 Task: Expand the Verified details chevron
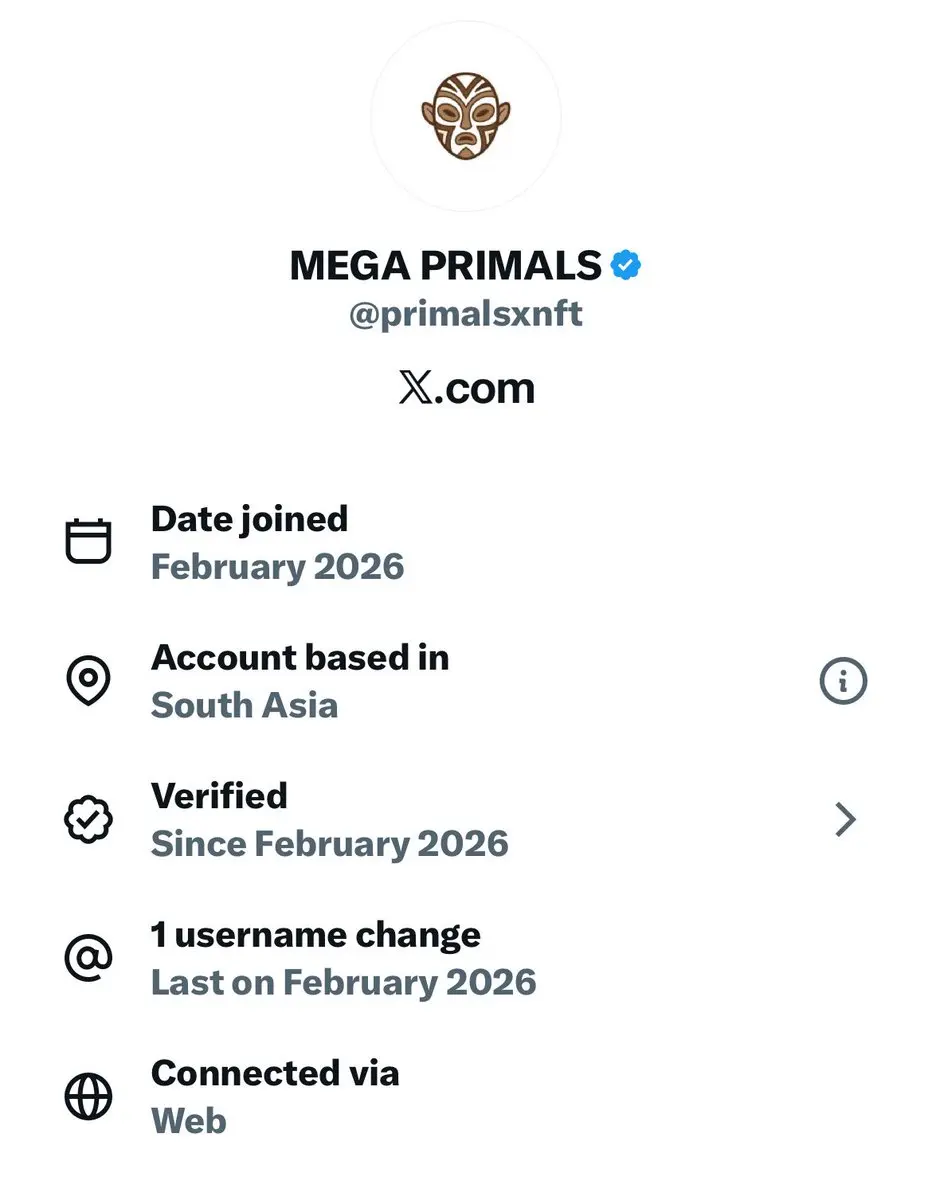(845, 820)
